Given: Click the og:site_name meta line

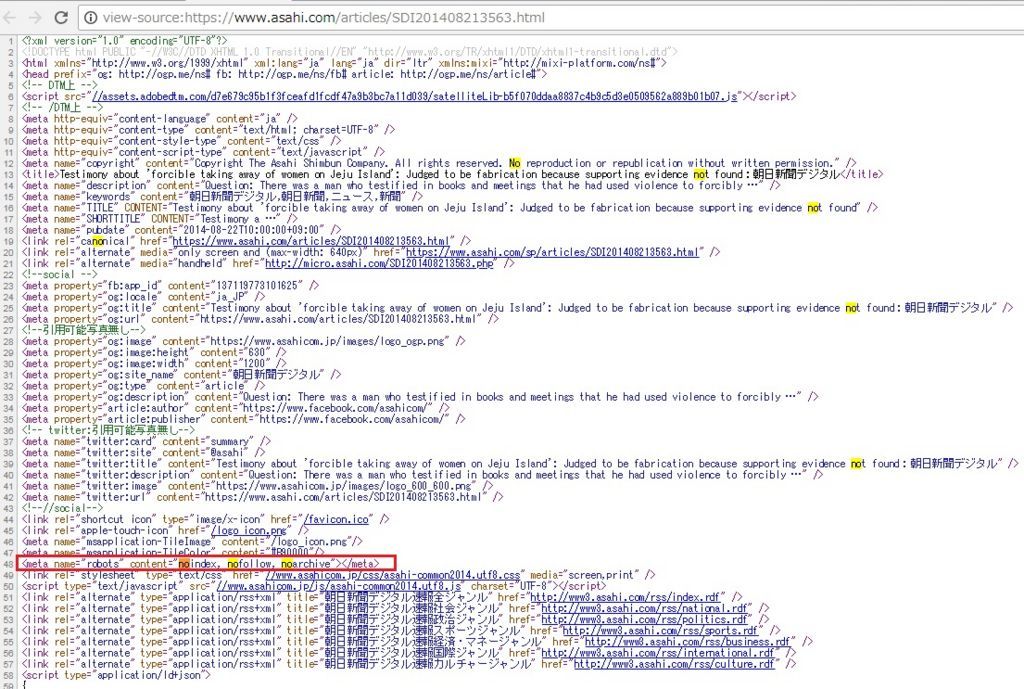Looking at the screenshot, I should coord(182,374).
